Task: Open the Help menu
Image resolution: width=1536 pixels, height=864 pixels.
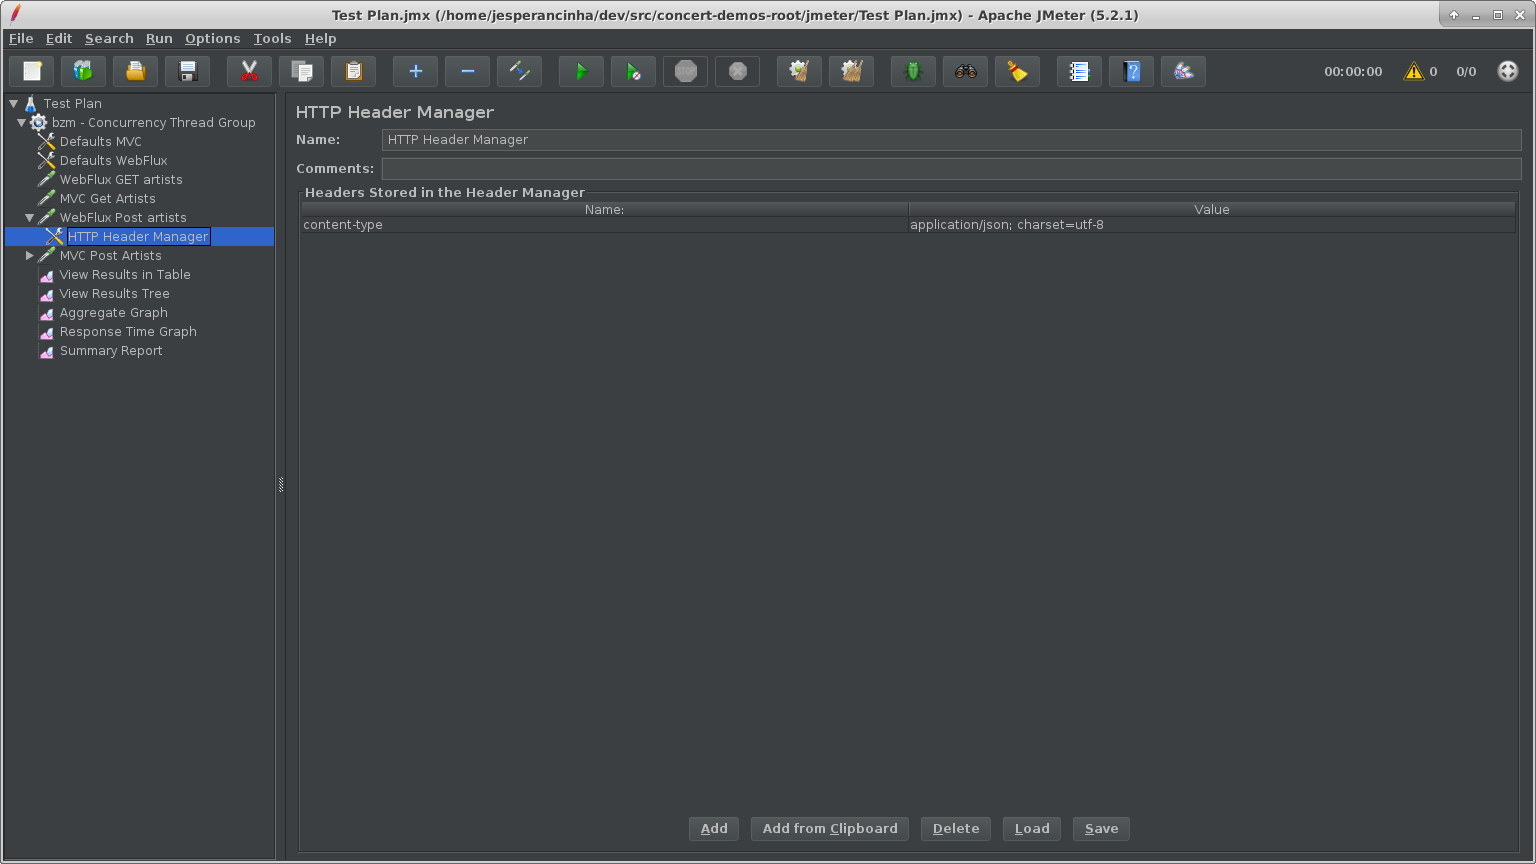Action: (320, 38)
